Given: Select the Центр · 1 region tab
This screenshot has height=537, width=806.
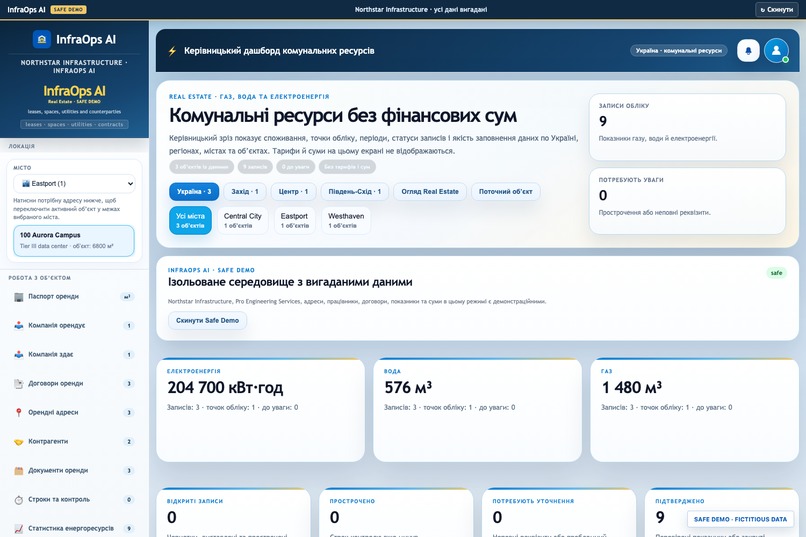Looking at the screenshot, I should pyautogui.click(x=293, y=192).
